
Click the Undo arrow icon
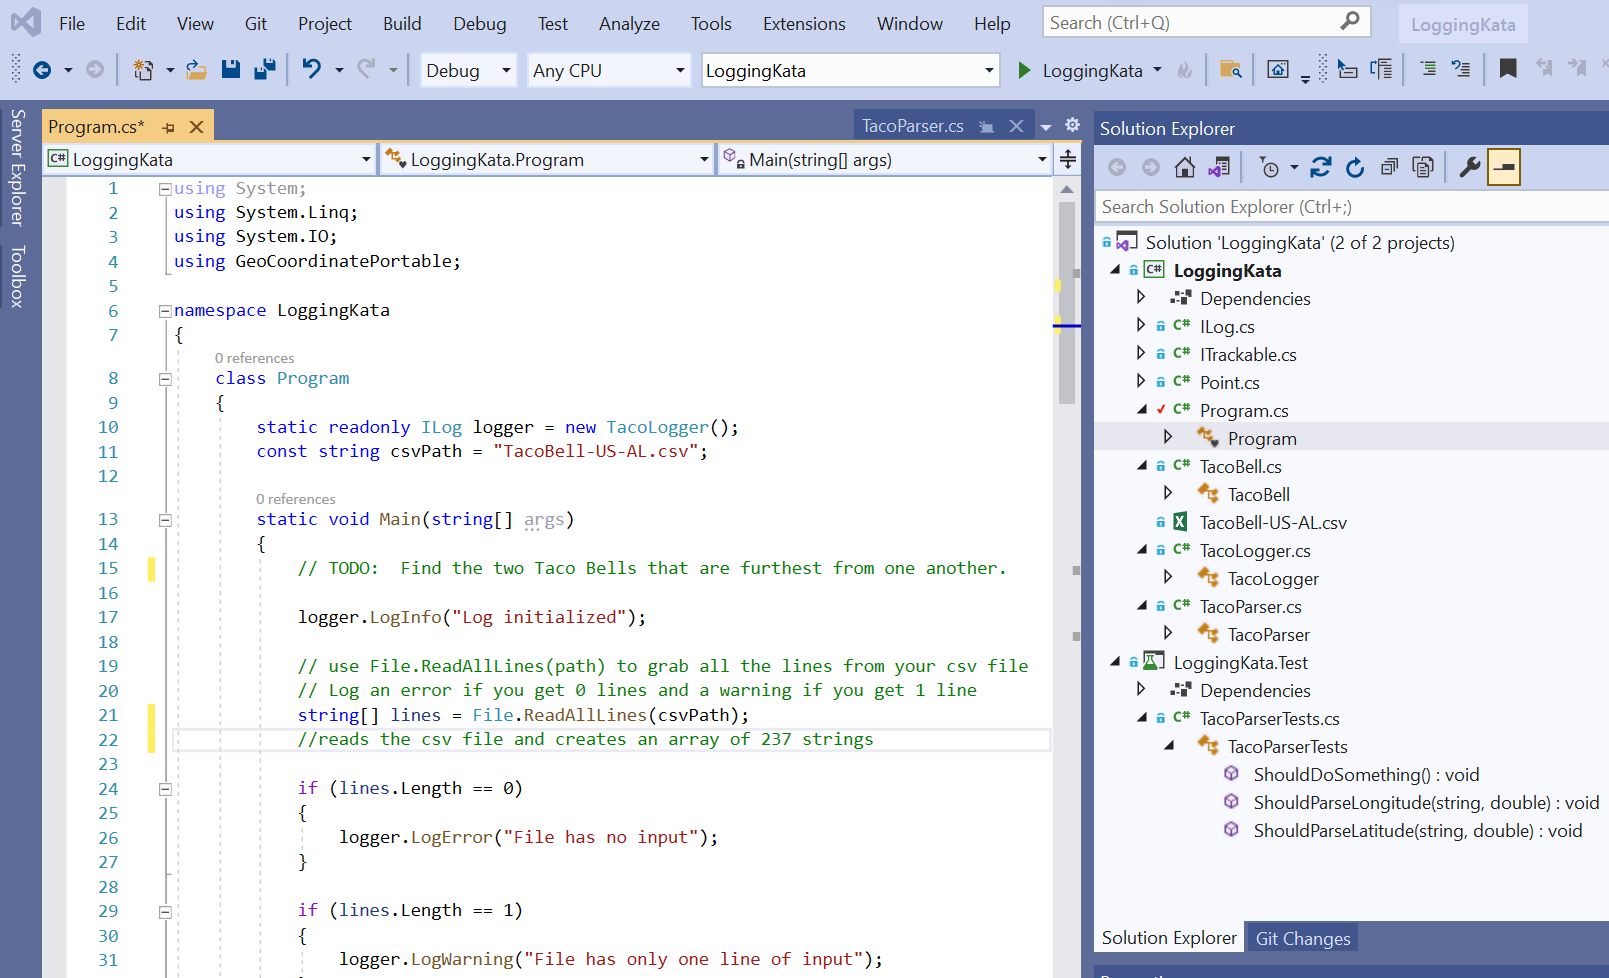coord(312,70)
